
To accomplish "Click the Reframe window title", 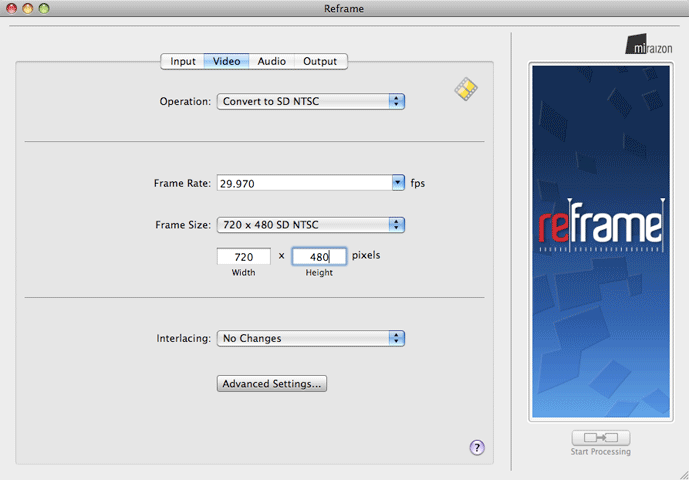I will (344, 9).
